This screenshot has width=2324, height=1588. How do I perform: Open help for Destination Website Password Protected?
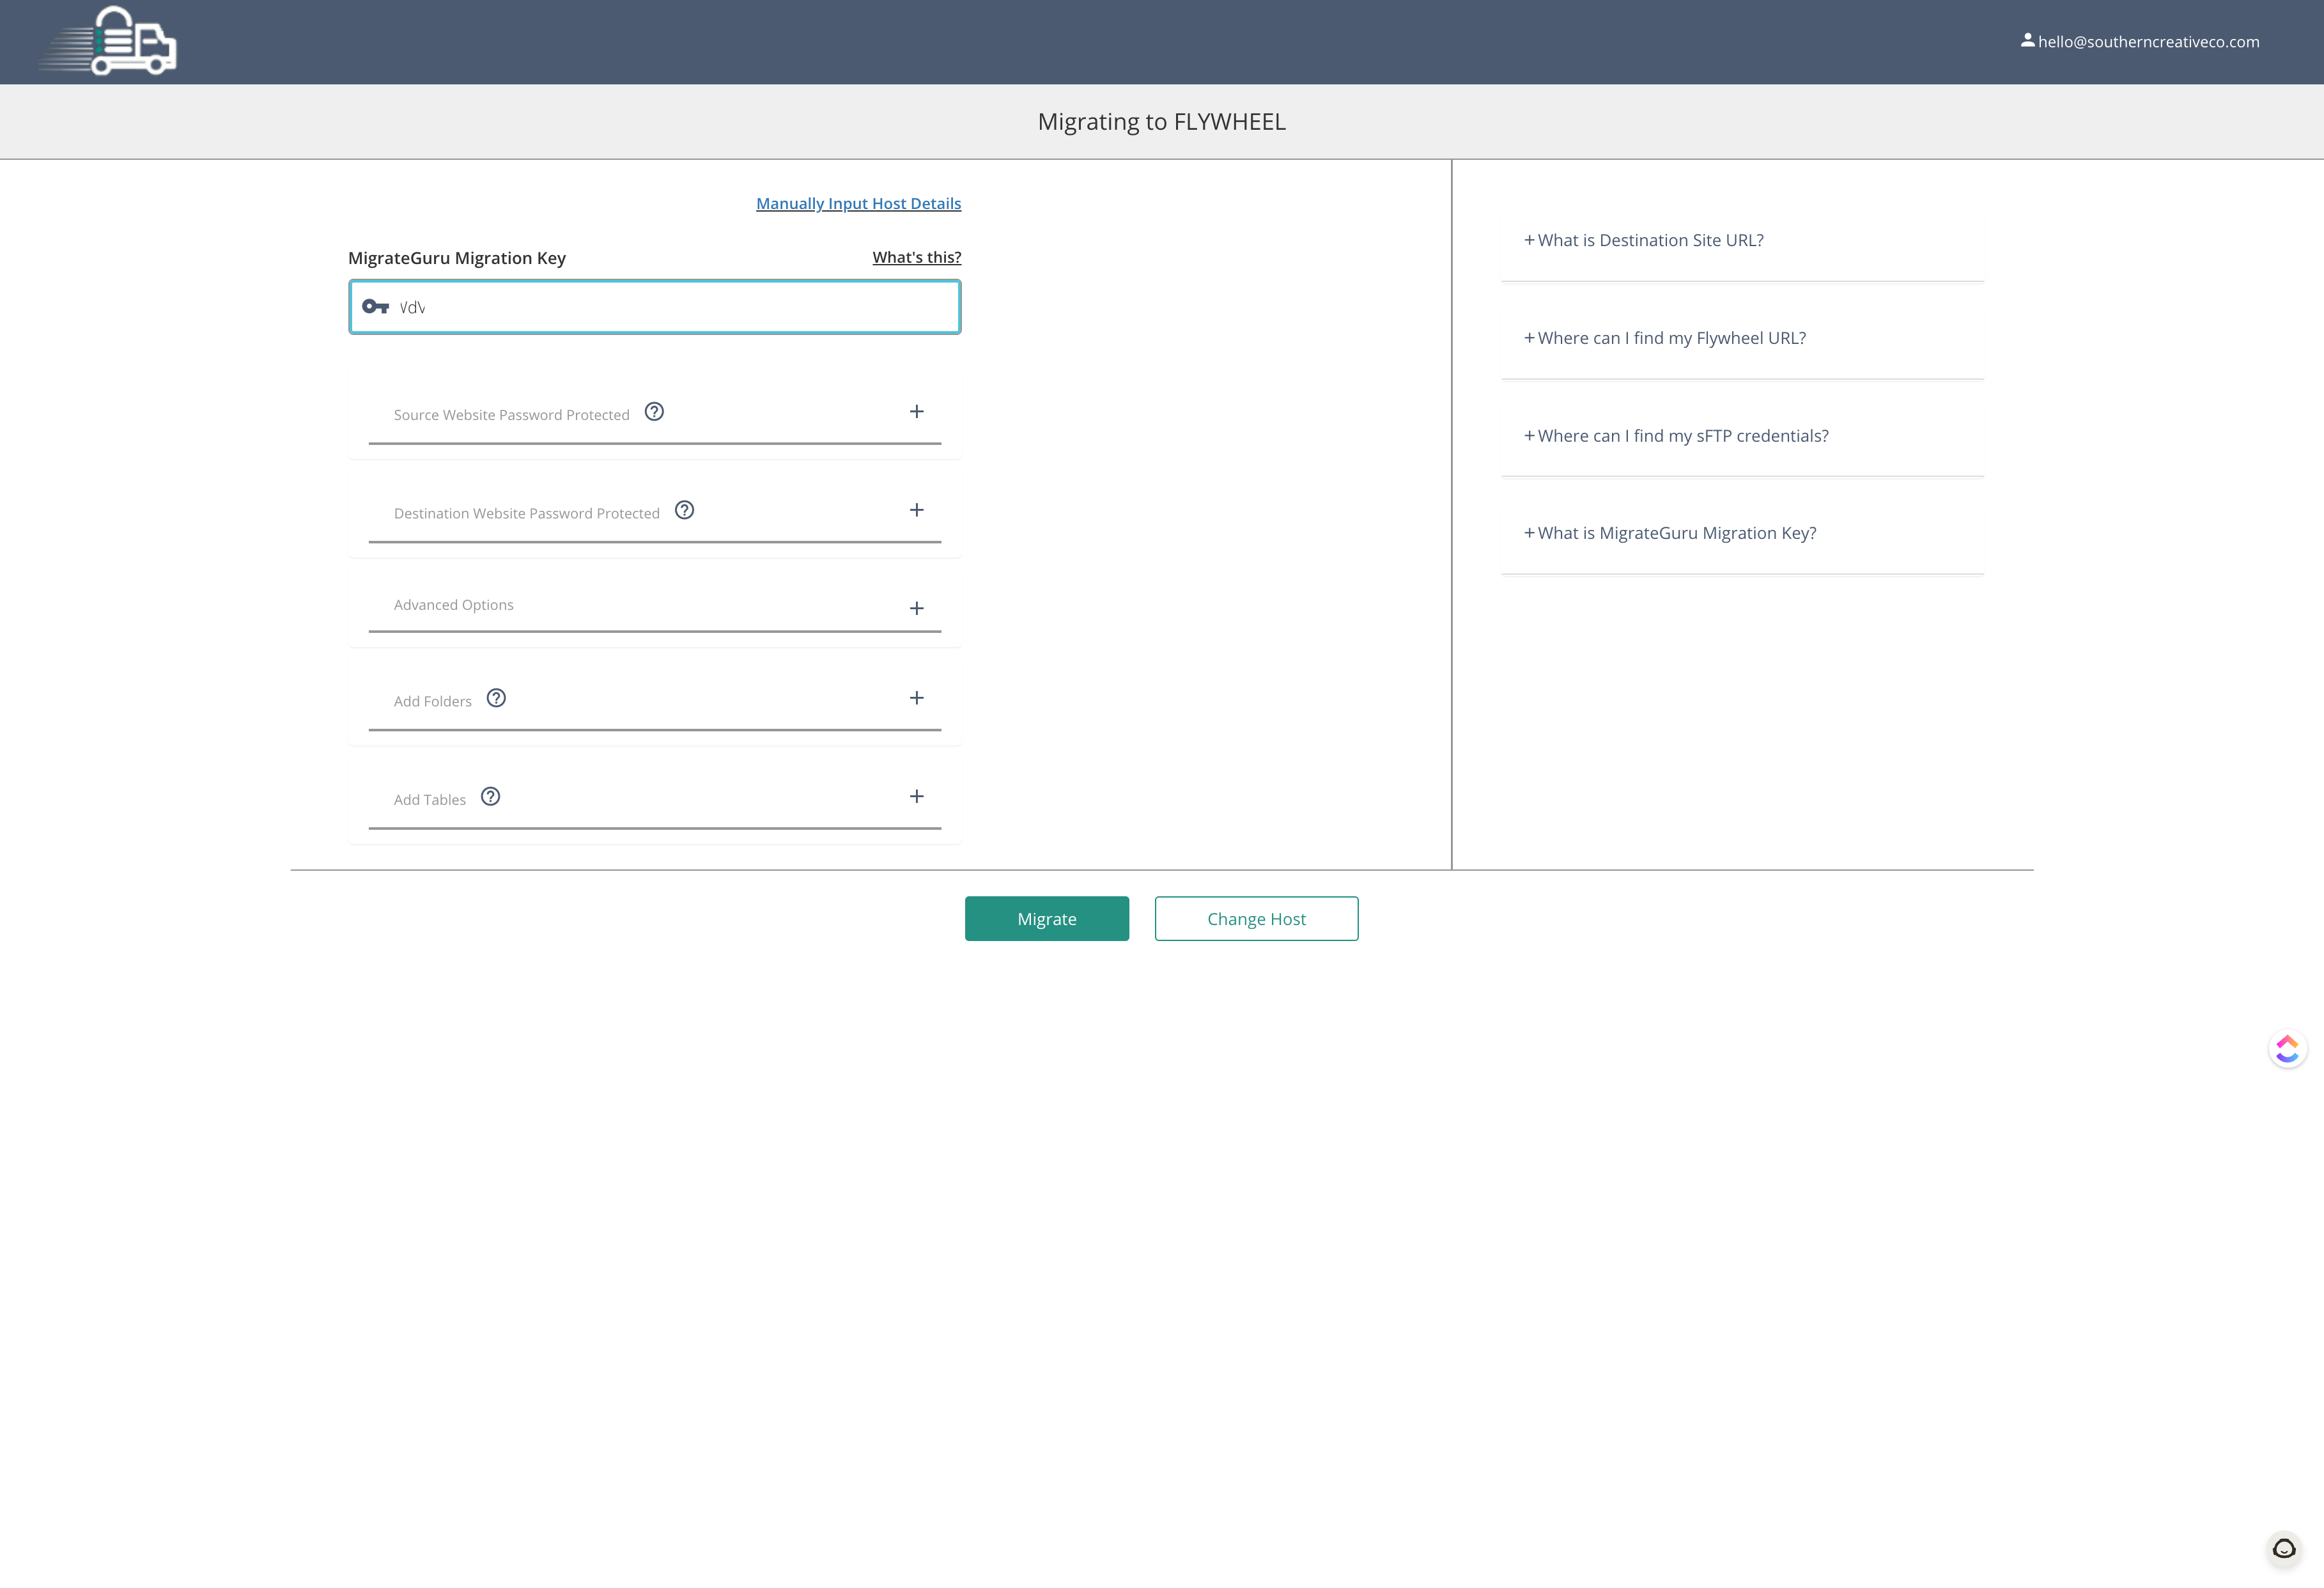(x=684, y=510)
